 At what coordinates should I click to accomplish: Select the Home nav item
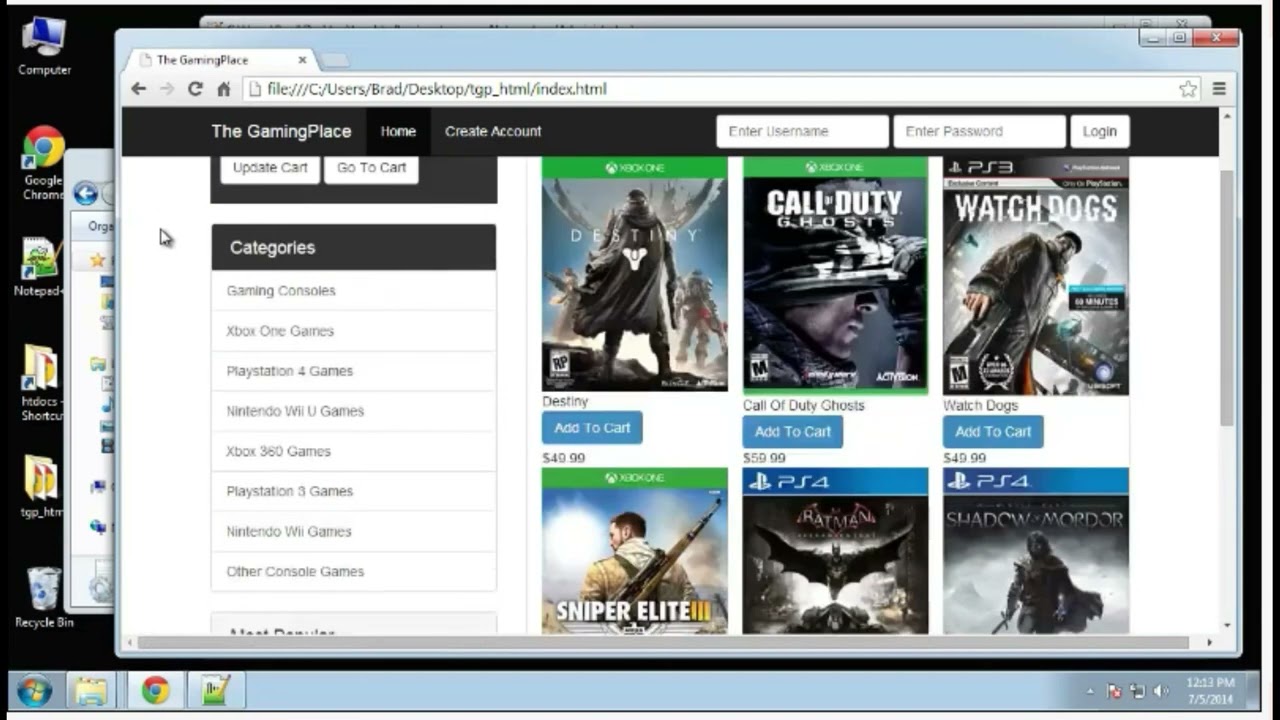click(398, 131)
